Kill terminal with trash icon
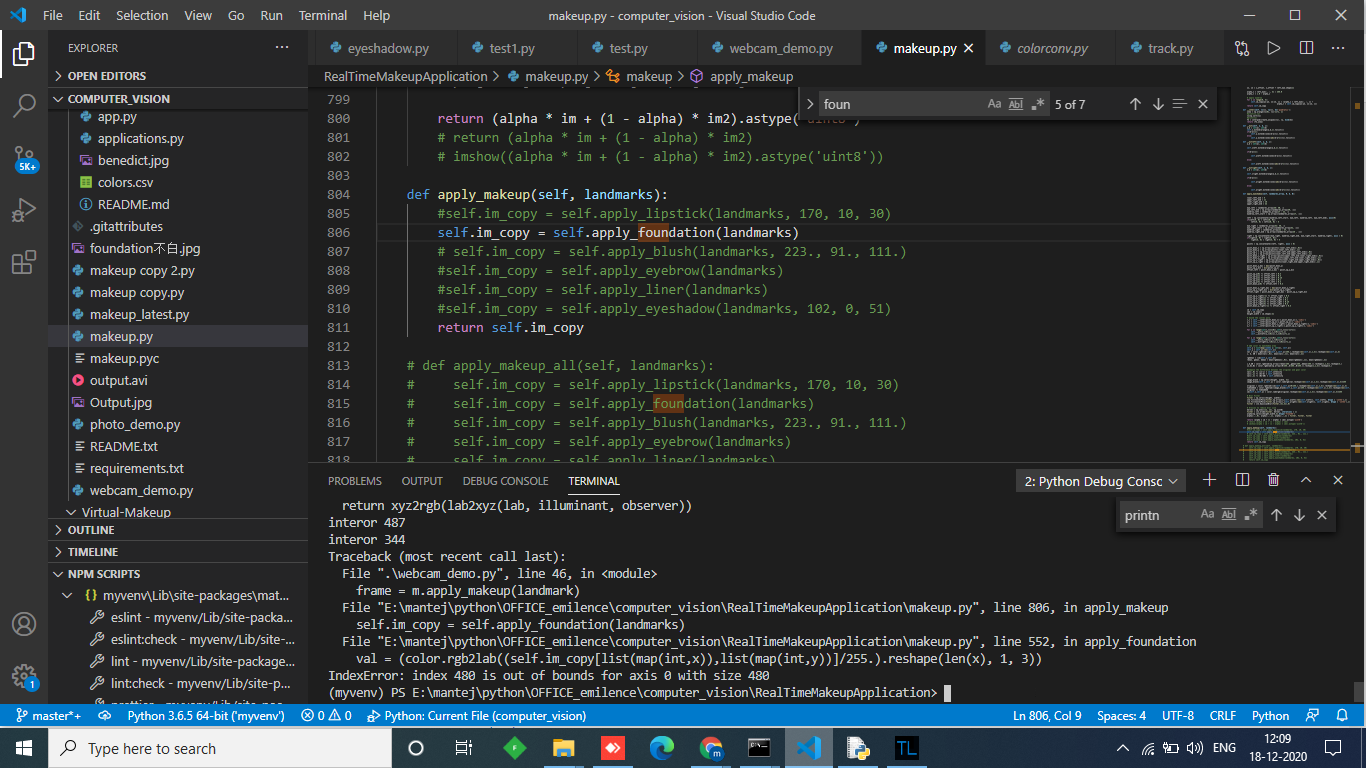The image size is (1366, 768). (1273, 480)
